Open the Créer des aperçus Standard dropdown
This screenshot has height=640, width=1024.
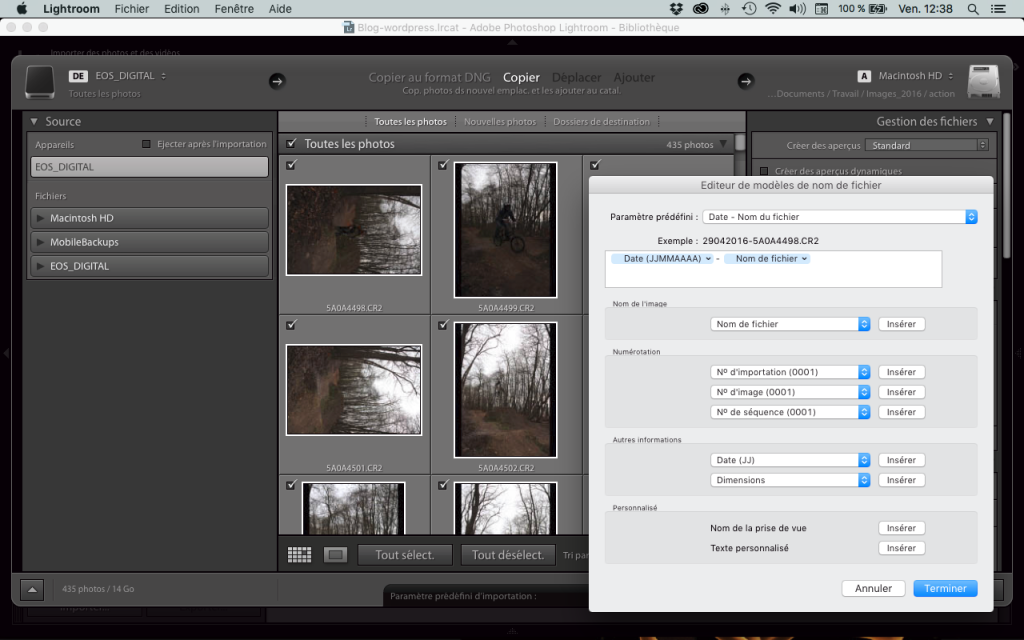(927, 145)
